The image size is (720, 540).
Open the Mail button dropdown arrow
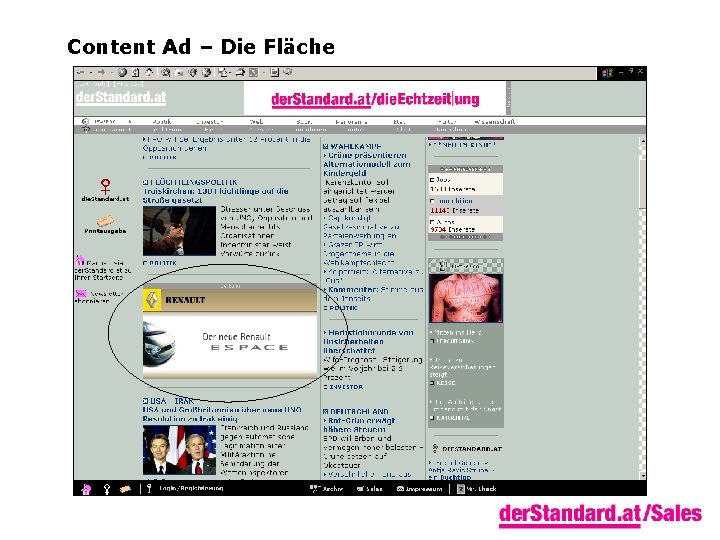click(231, 73)
